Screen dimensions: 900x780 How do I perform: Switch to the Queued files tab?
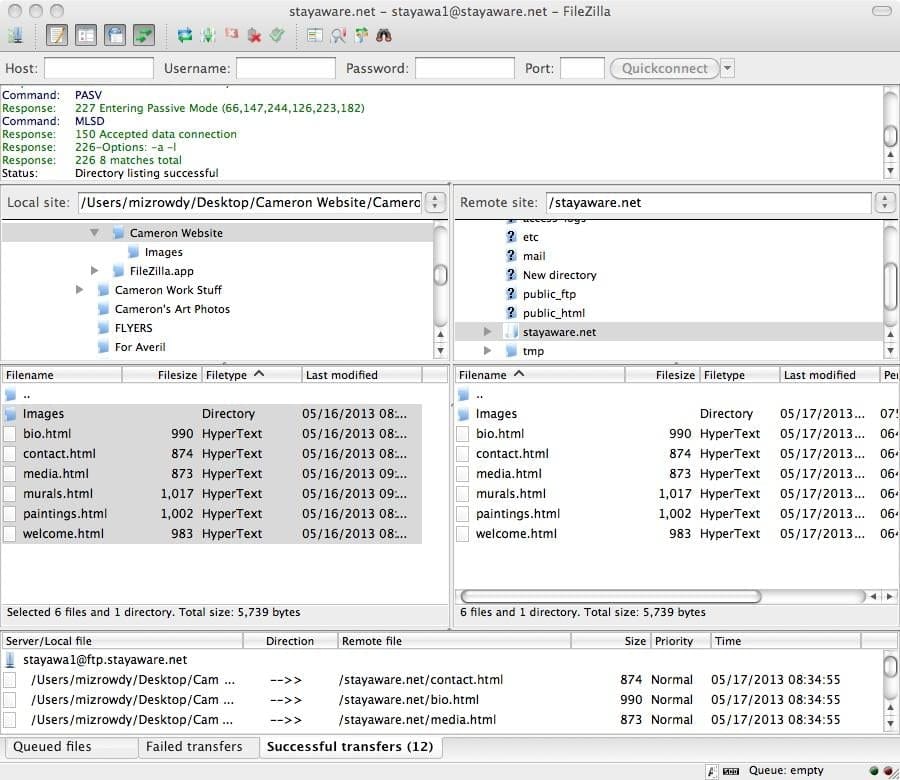click(52, 747)
